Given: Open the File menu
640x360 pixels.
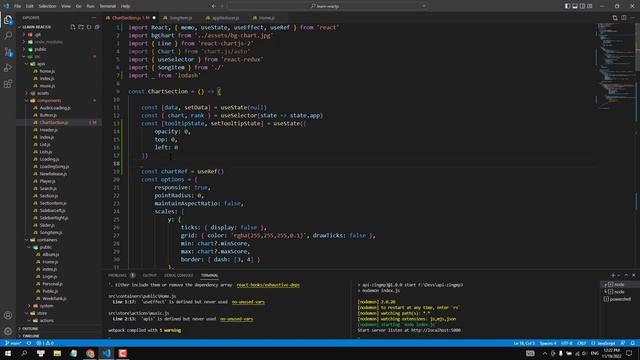Looking at the screenshot, I should pyautogui.click(x=17, y=6).
